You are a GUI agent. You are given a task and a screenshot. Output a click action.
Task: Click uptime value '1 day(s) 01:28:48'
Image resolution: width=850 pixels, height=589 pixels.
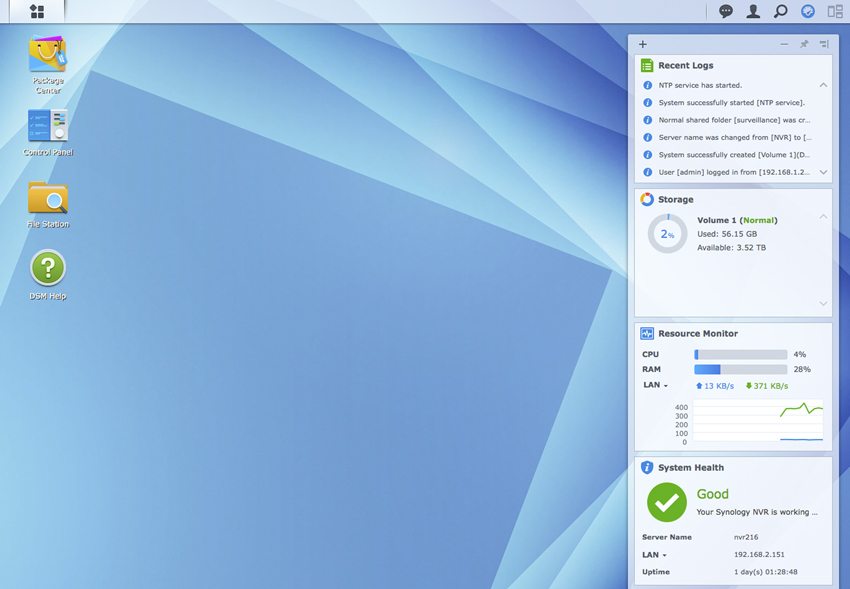coord(765,572)
